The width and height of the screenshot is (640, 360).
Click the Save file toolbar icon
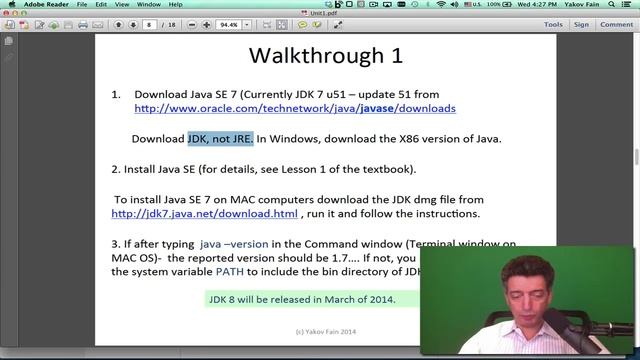[x=68, y=25]
